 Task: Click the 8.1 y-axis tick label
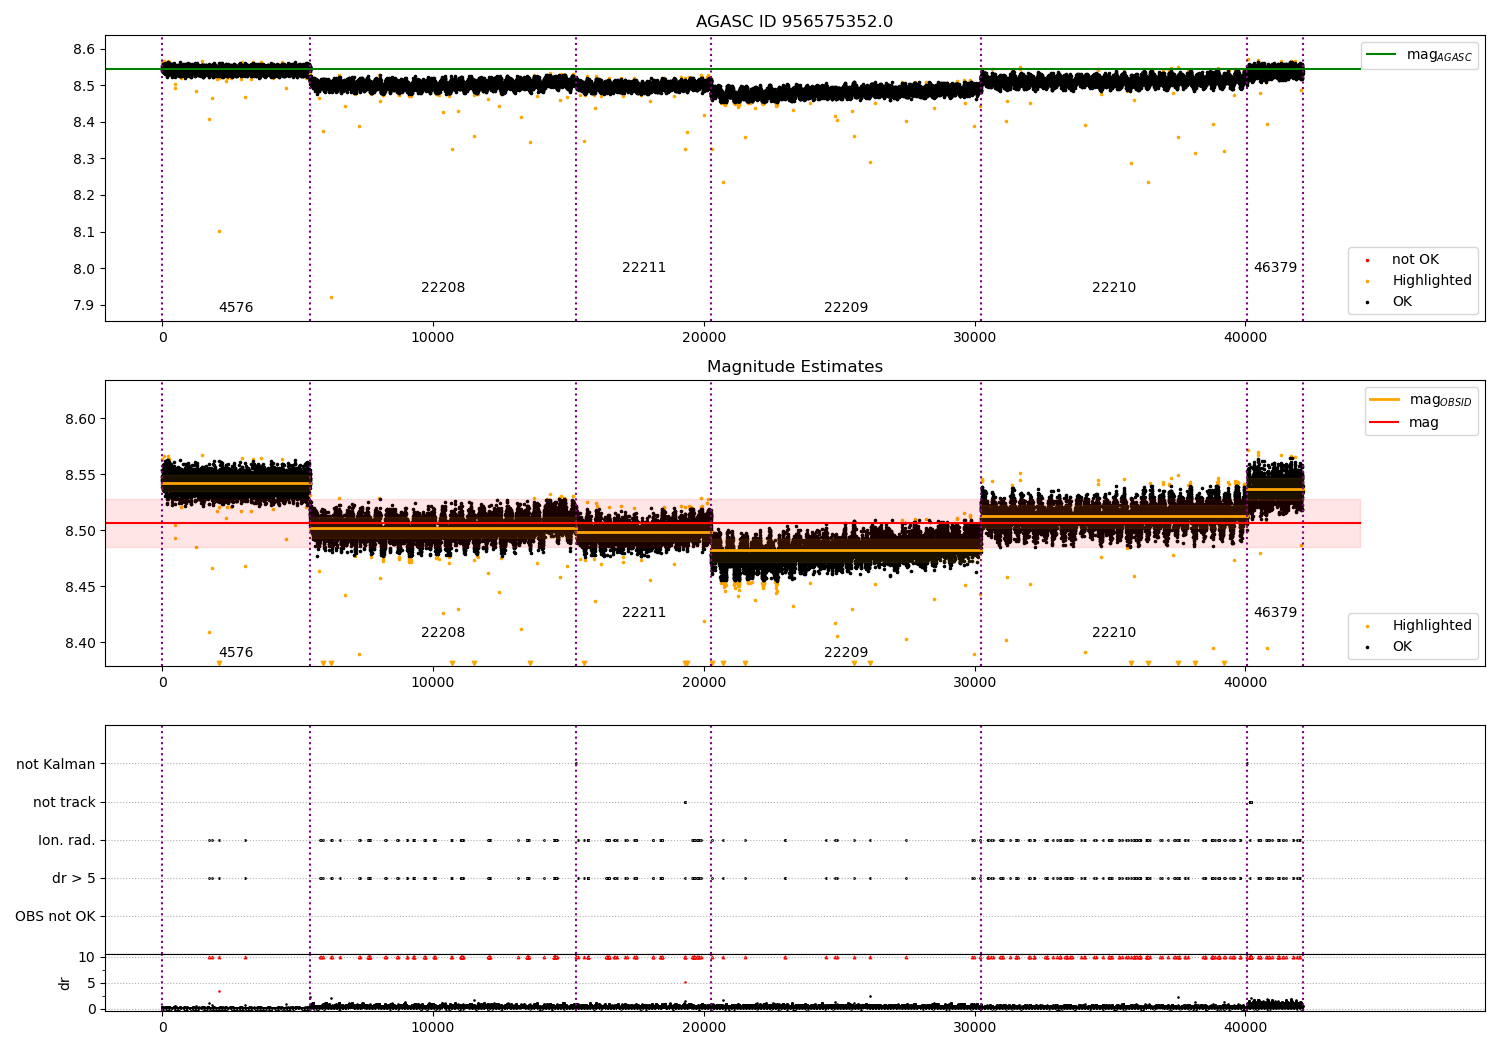(85, 233)
